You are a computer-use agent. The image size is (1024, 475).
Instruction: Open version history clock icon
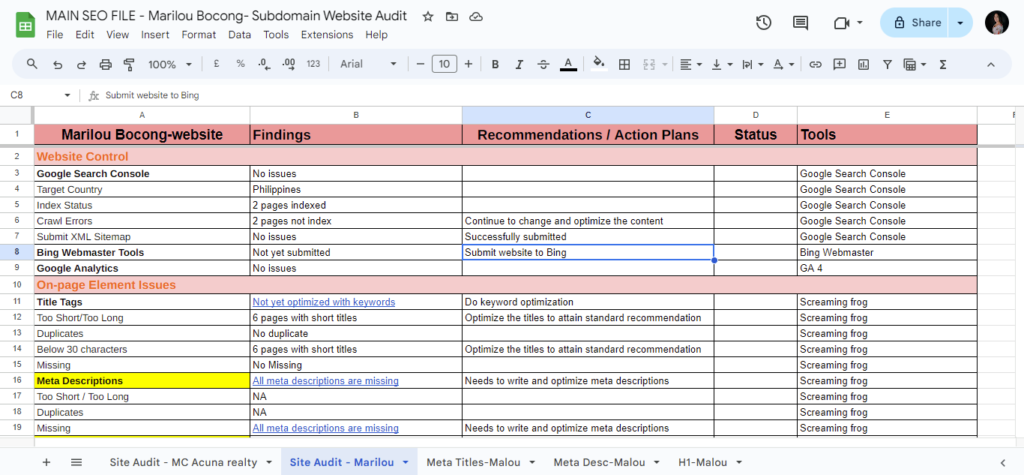click(763, 23)
